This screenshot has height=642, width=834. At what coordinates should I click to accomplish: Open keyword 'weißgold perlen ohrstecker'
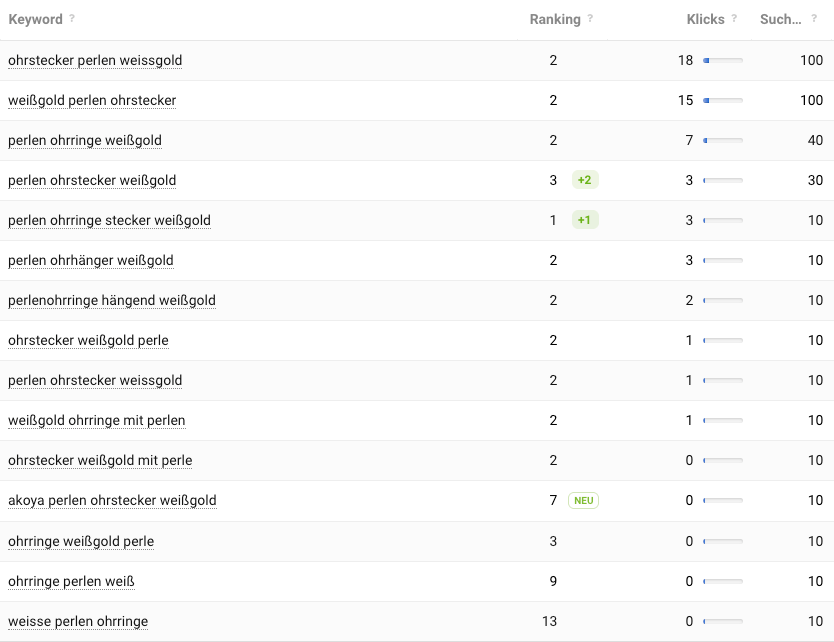(x=92, y=101)
